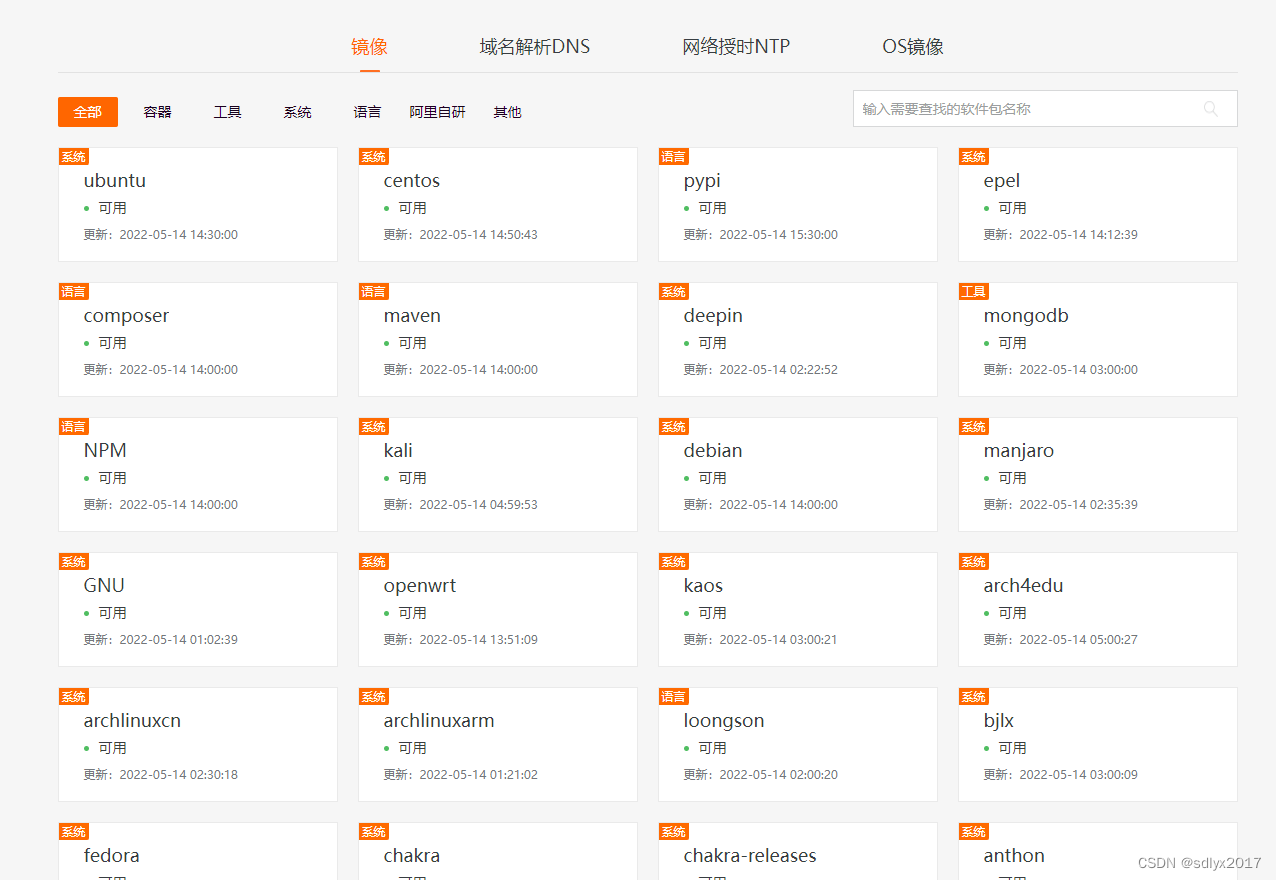
Task: Open the kaos mirror card
Action: 798,609
